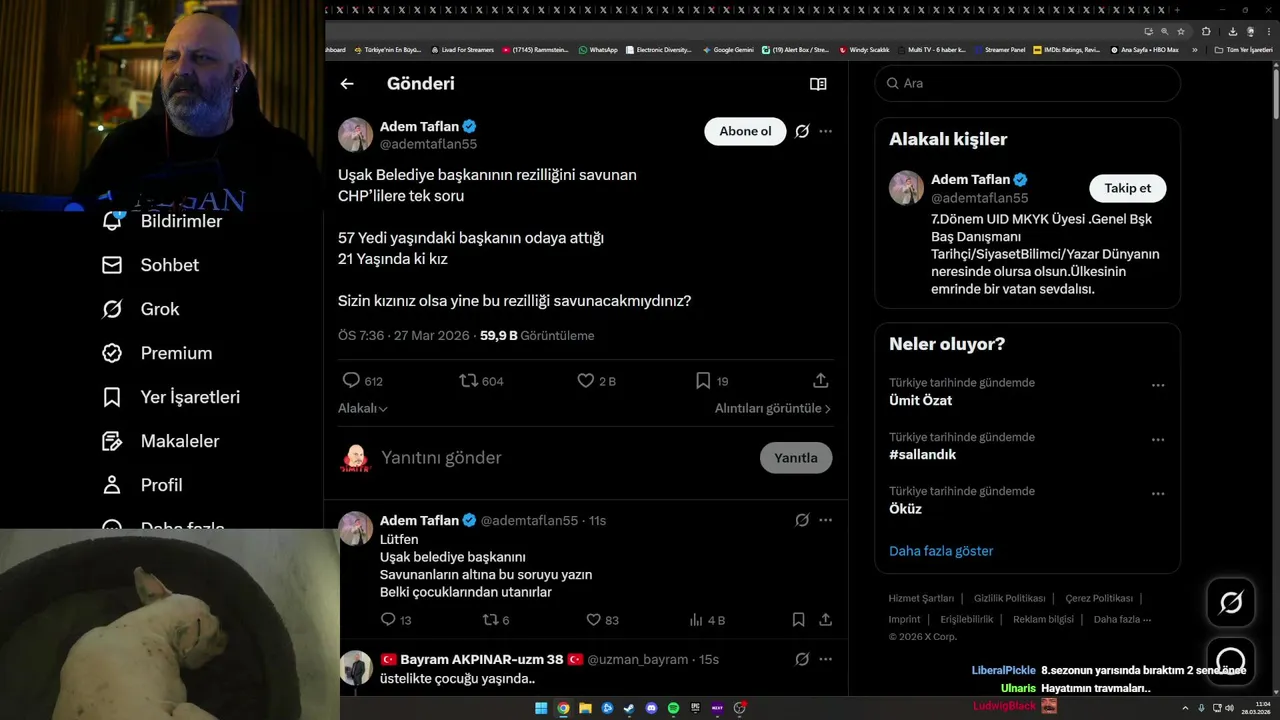The width and height of the screenshot is (1280, 720).
Task: Click the Windows Start button
Action: (541, 708)
